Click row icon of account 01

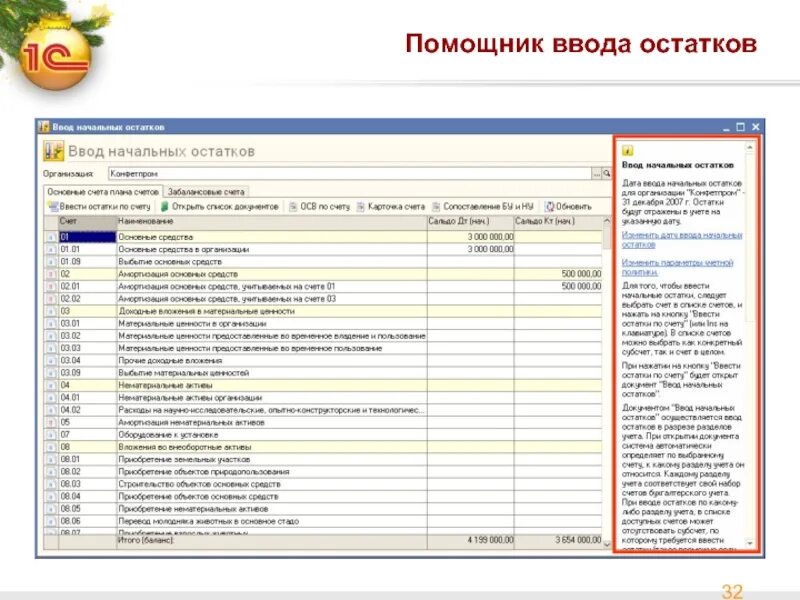(51, 237)
